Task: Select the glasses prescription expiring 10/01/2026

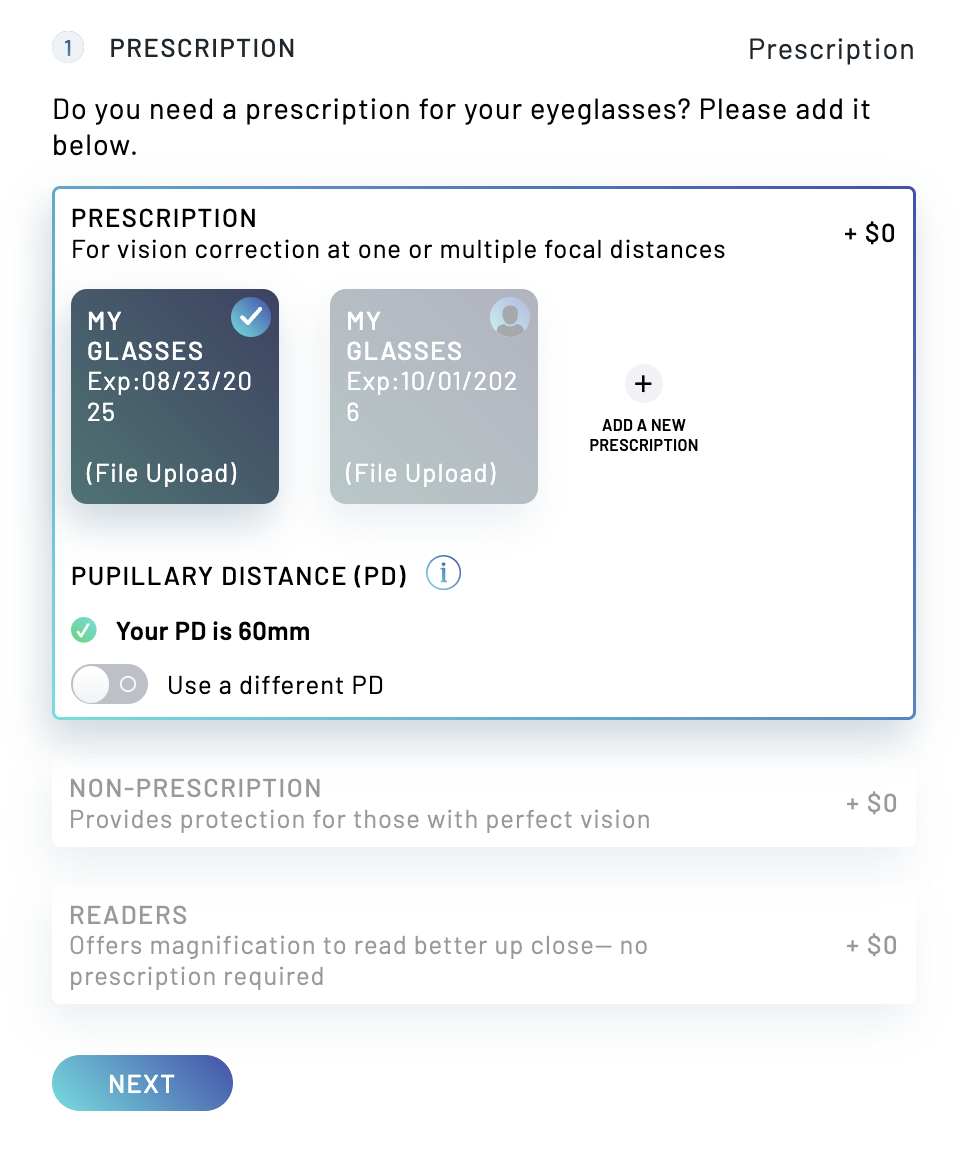Action: (x=433, y=397)
